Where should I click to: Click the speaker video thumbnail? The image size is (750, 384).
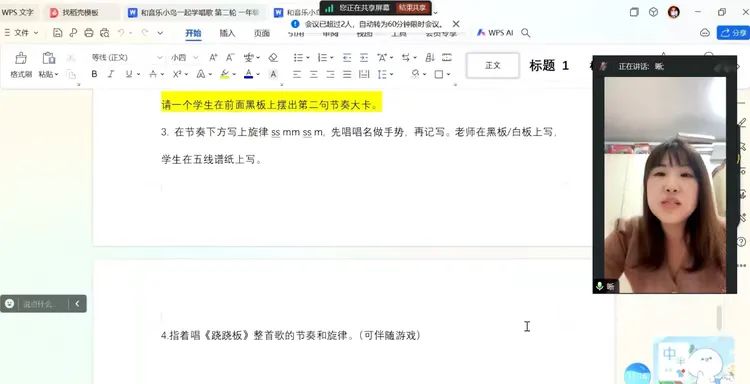click(665, 185)
